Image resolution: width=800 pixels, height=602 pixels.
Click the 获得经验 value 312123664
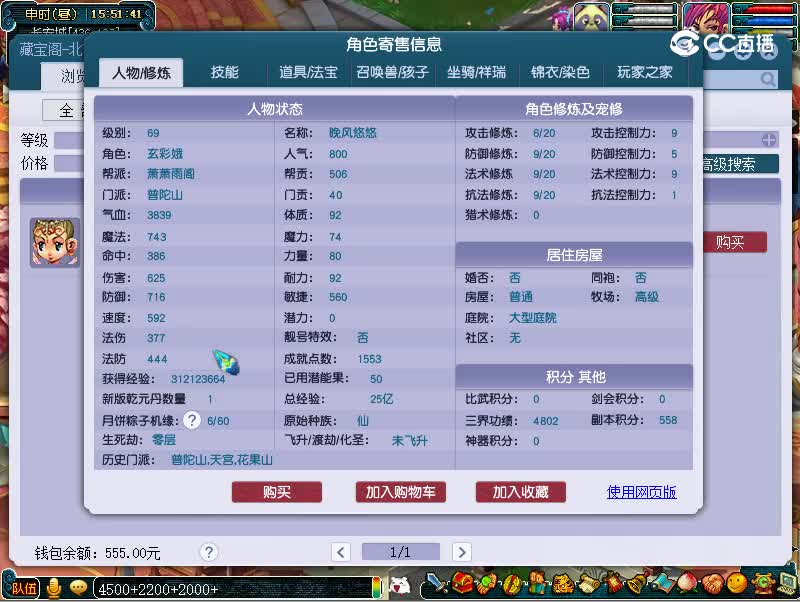(x=198, y=379)
